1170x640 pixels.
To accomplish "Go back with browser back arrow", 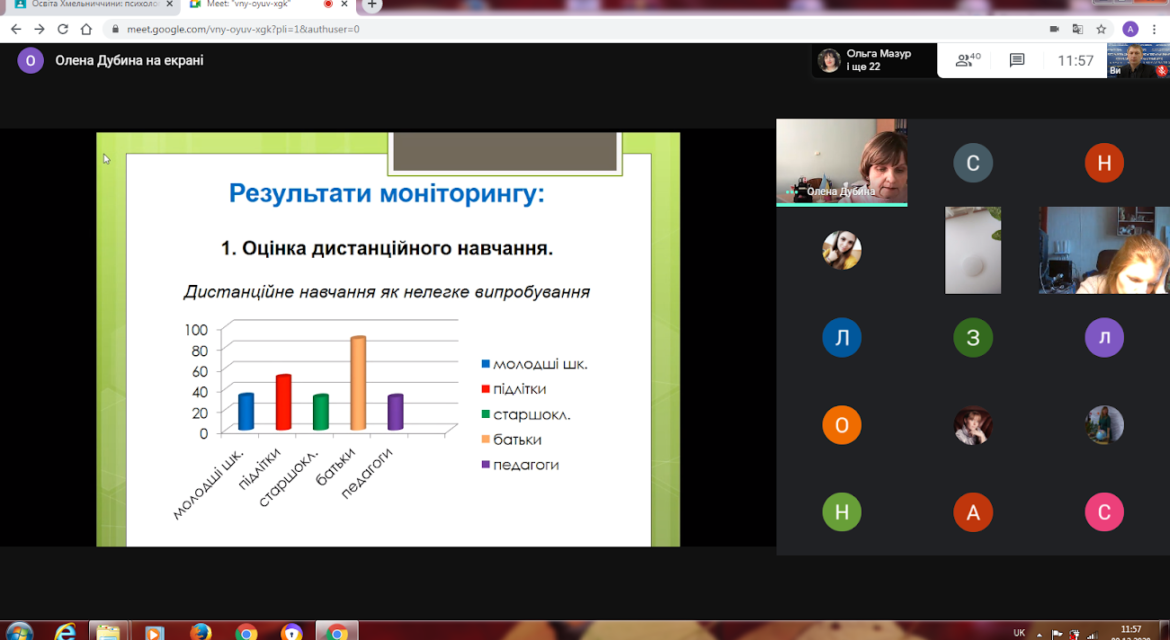I will [x=16, y=29].
